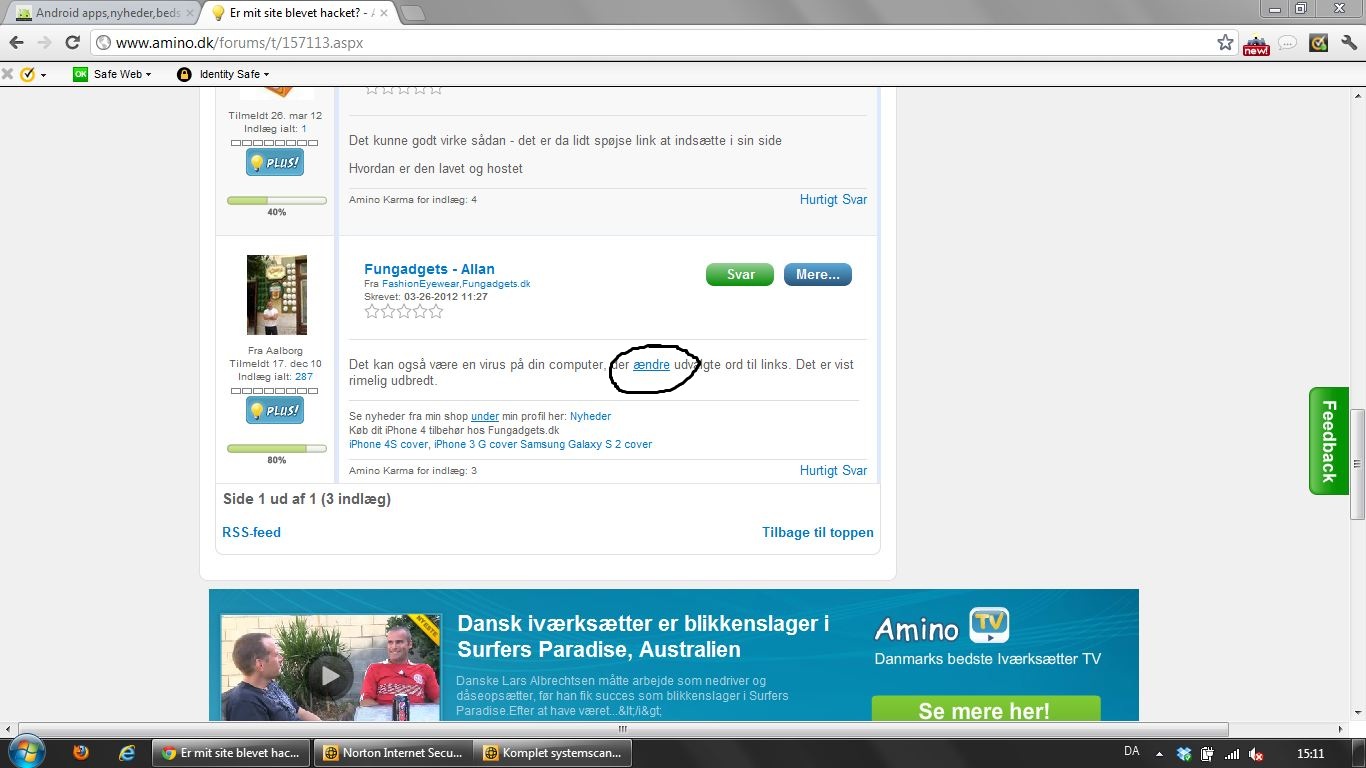Click the green Svar button
Viewport: 1366px width, 768px height.
click(739, 275)
